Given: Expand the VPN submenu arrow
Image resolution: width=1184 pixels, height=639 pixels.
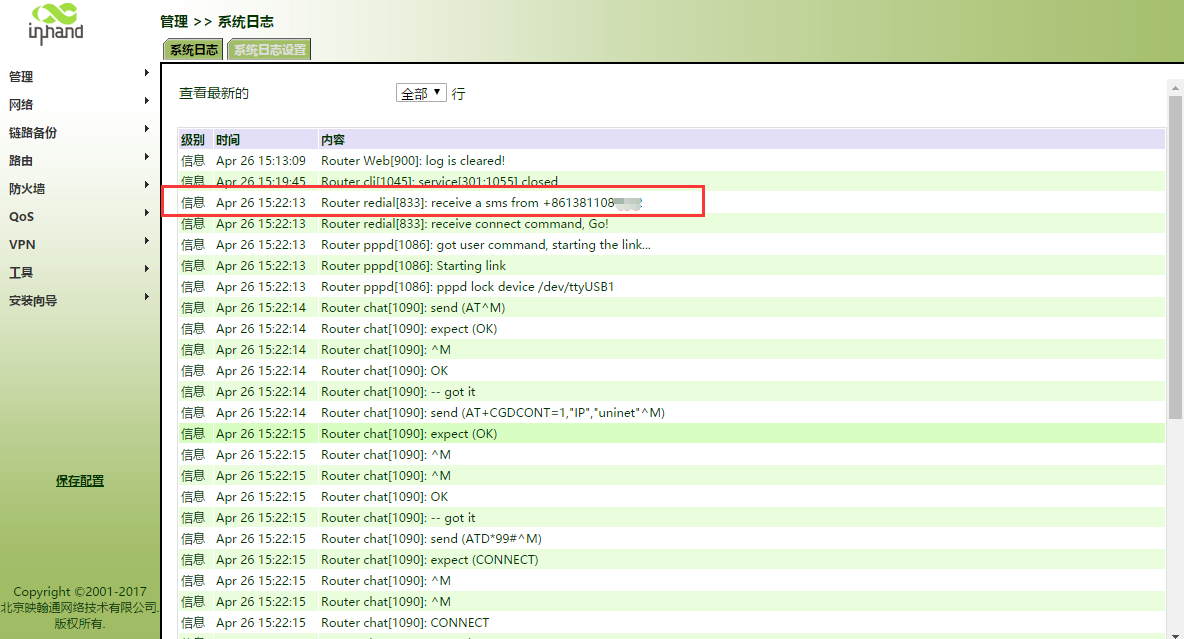Looking at the screenshot, I should [147, 241].
